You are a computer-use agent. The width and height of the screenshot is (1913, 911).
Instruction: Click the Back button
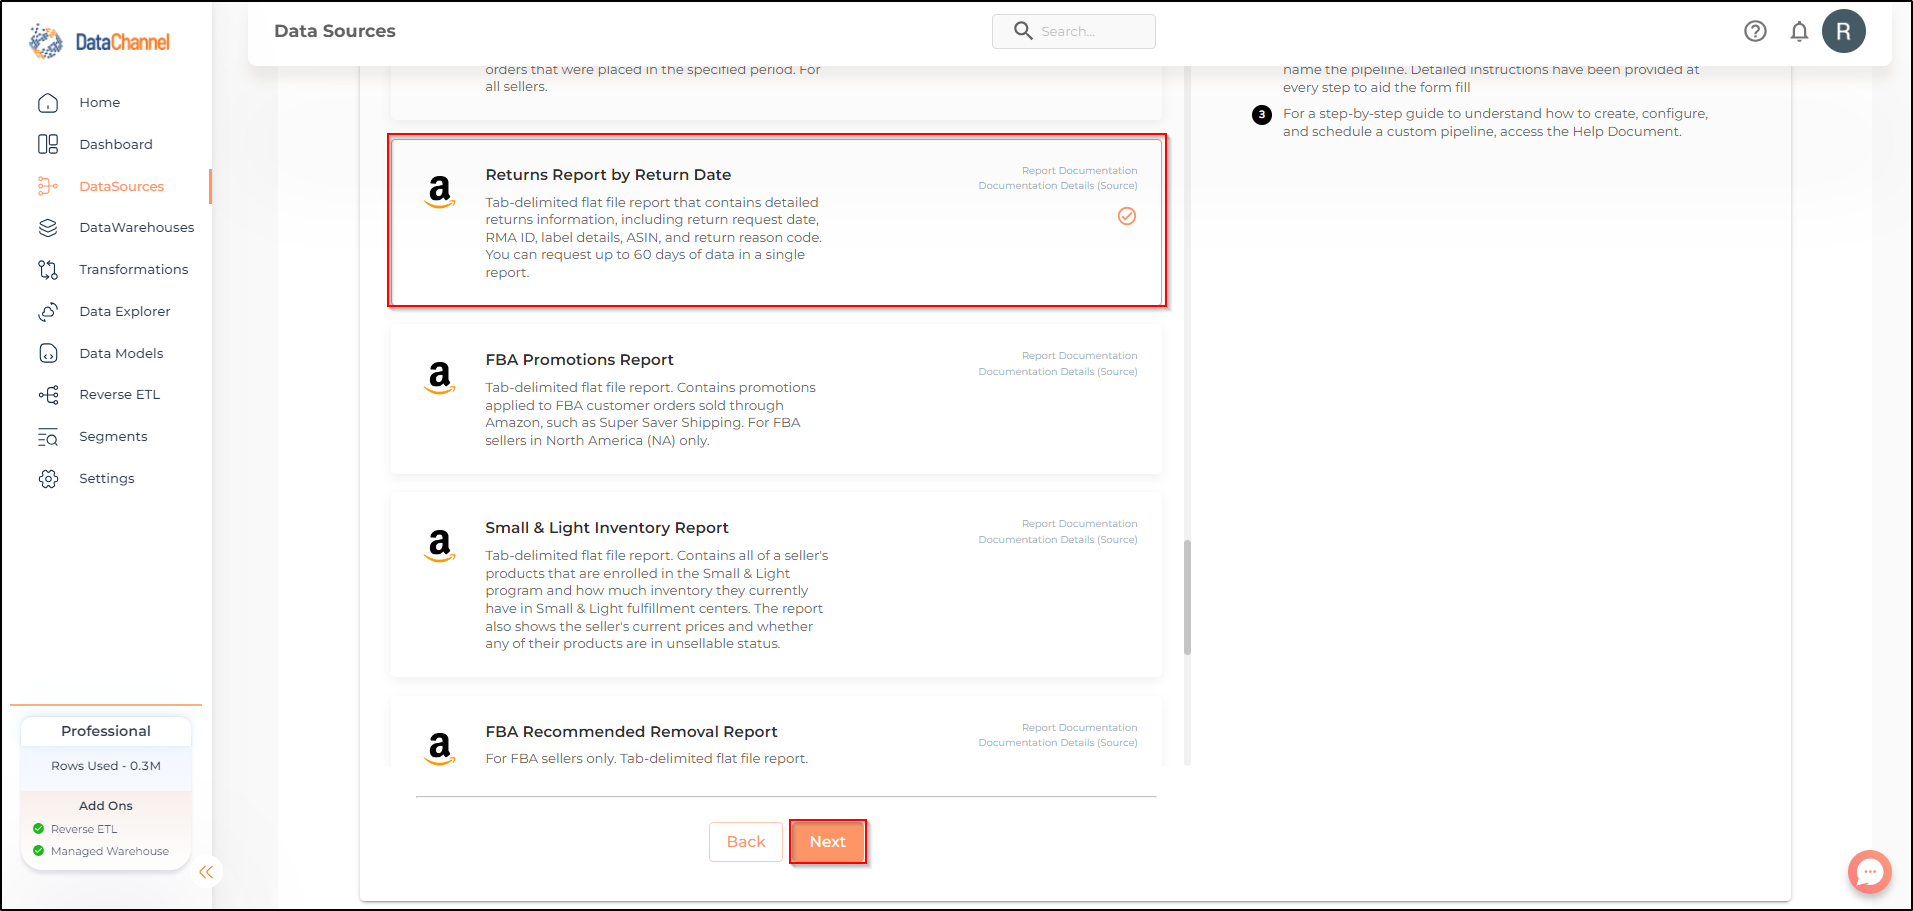coord(746,842)
